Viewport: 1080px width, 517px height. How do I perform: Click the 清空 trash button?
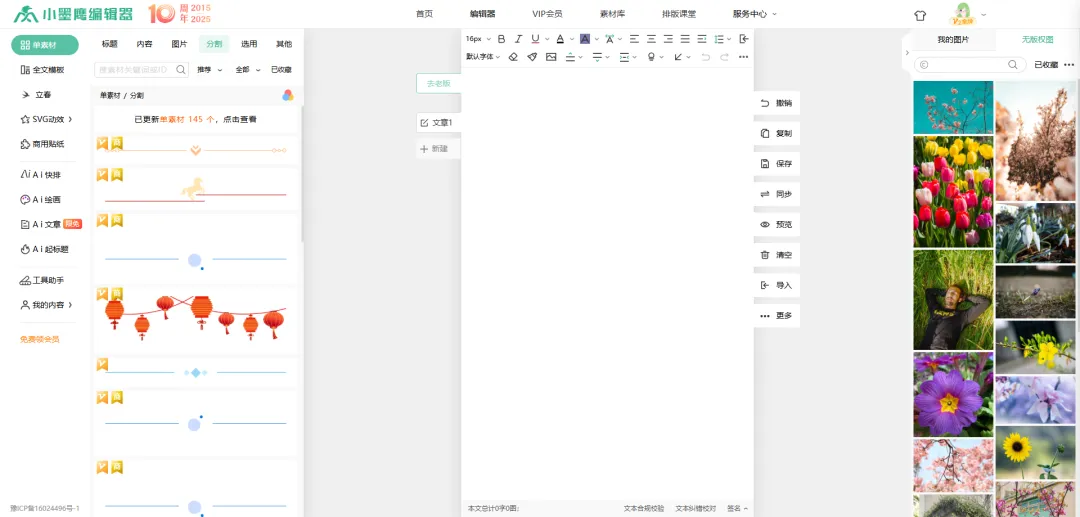[x=777, y=255]
